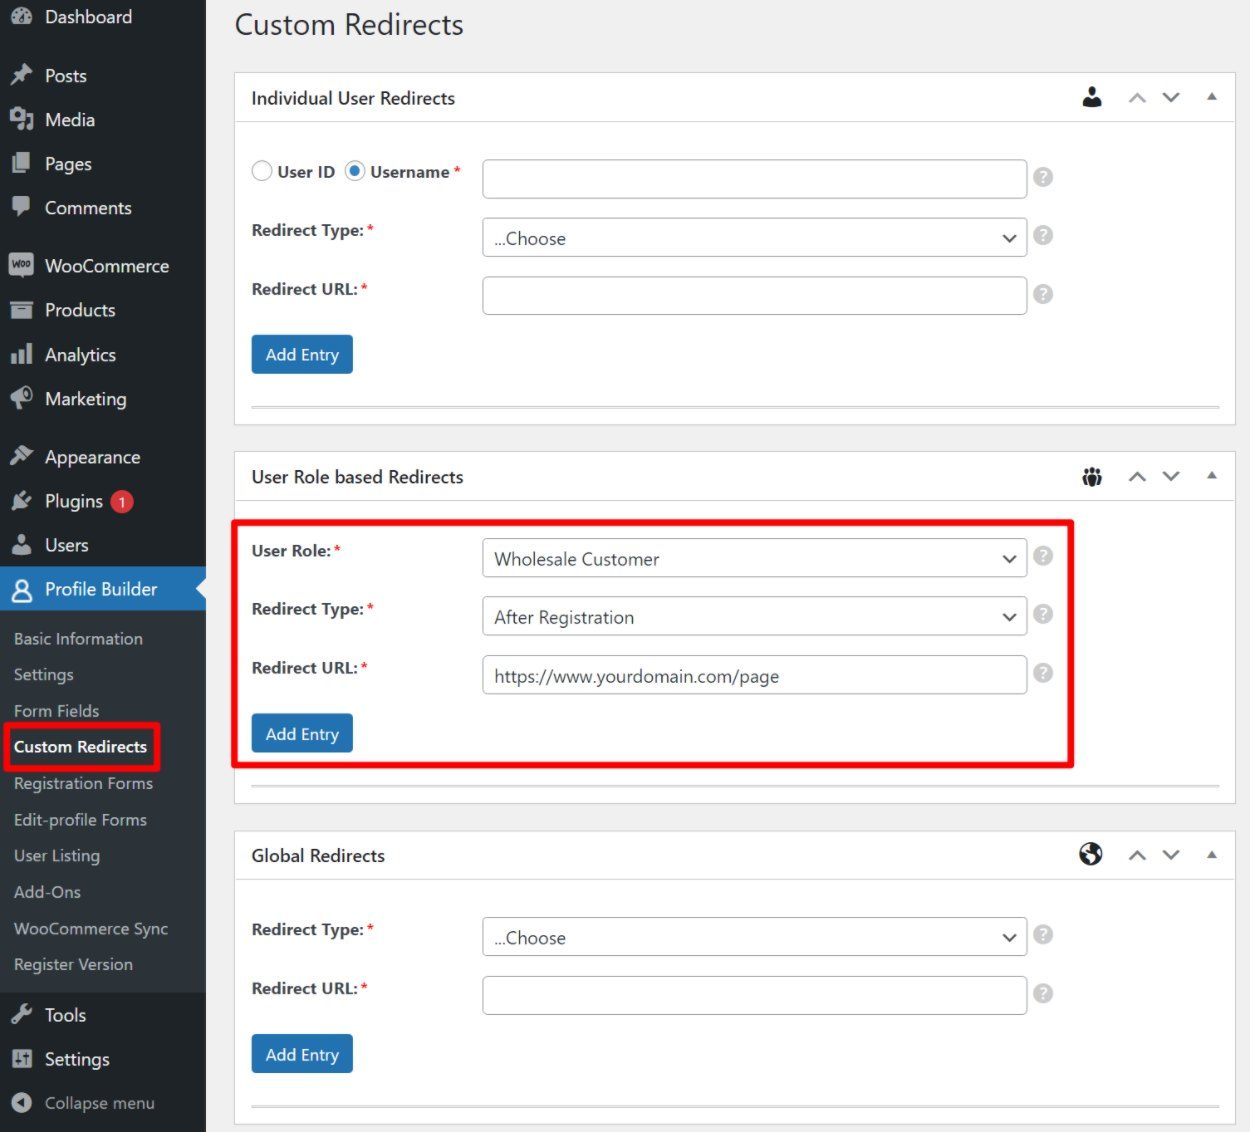Move Individual User Redirects panel down
The height and width of the screenshot is (1132, 1250).
tap(1171, 98)
